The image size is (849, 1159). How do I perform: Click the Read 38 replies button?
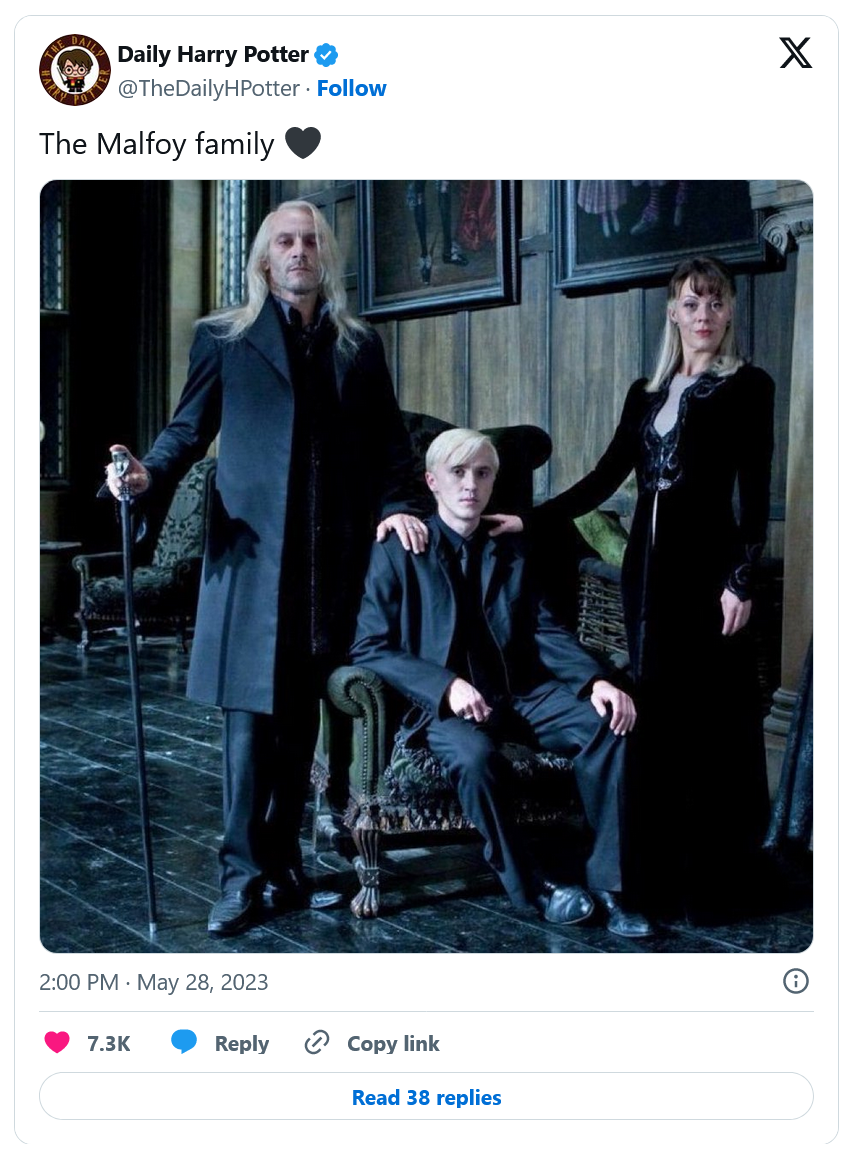pyautogui.click(x=426, y=1097)
